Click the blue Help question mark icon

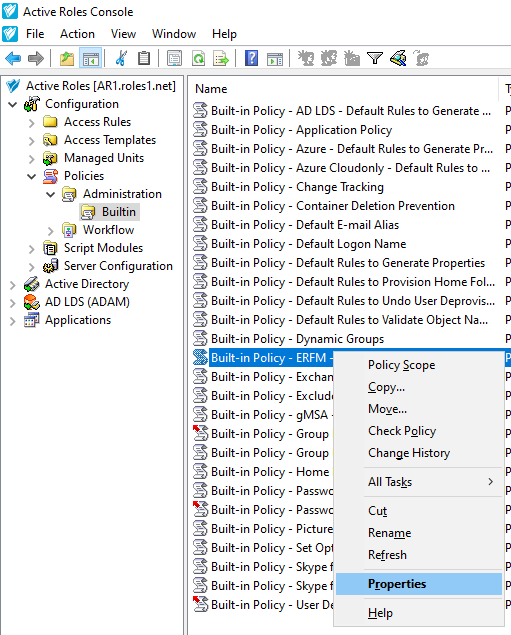tap(251, 58)
